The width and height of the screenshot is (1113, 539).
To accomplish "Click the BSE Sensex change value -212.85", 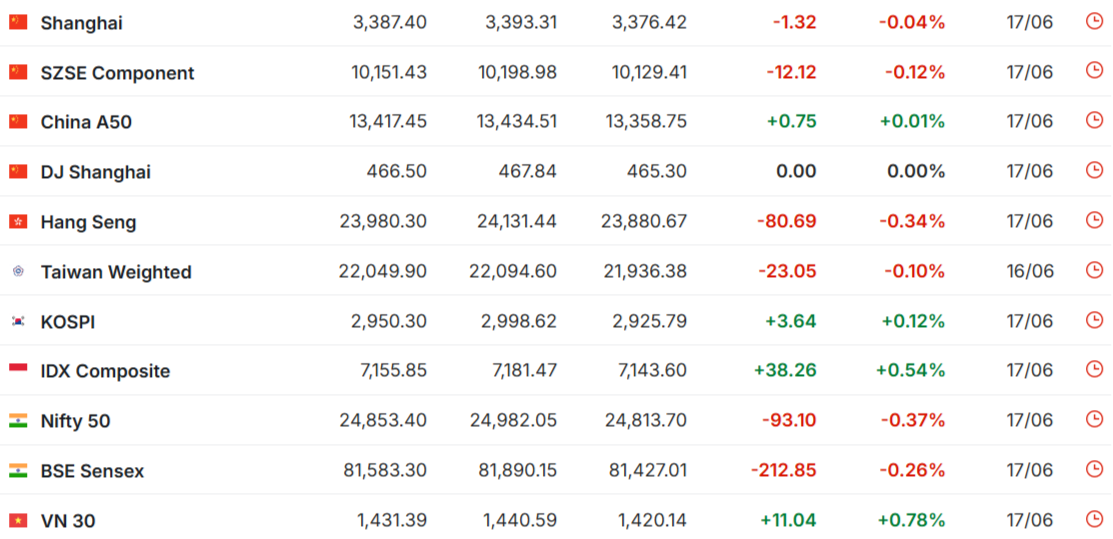I will click(784, 470).
